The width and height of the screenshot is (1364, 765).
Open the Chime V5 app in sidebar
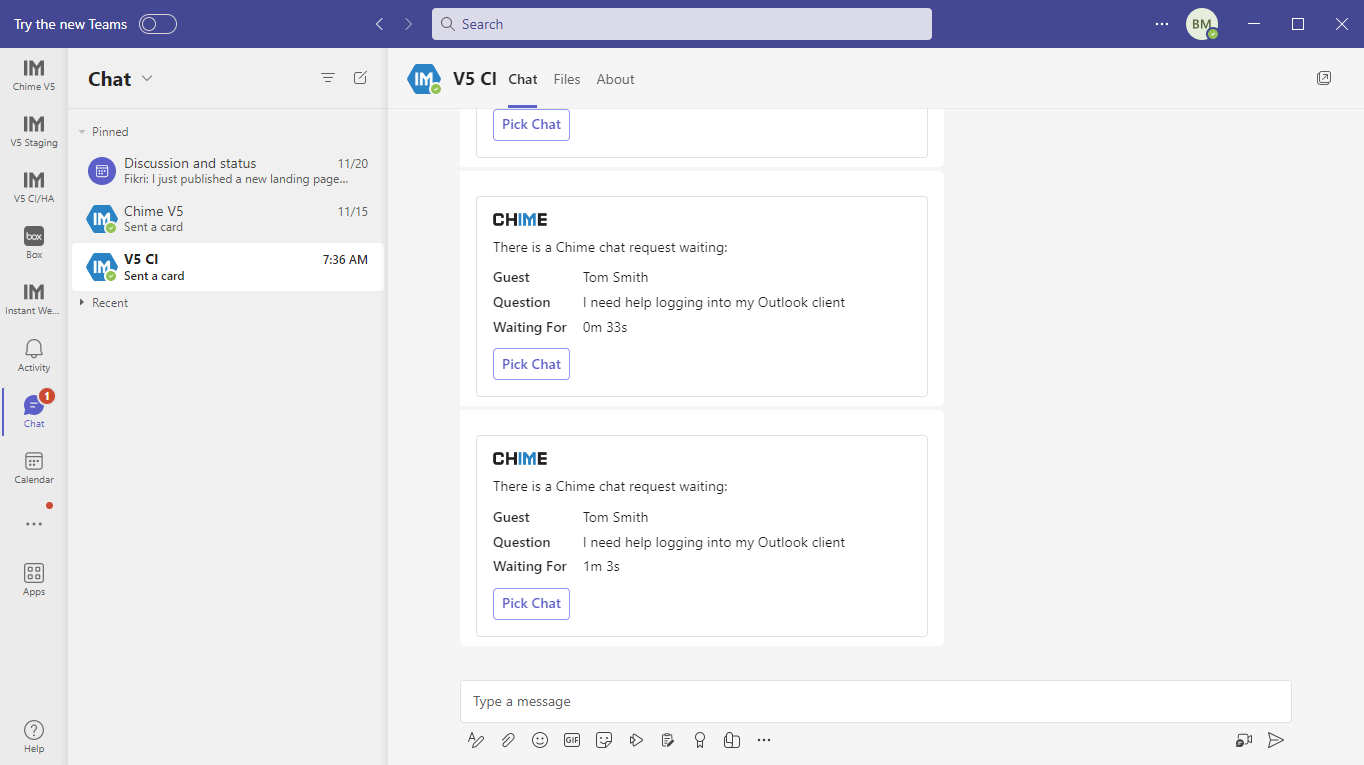click(34, 75)
